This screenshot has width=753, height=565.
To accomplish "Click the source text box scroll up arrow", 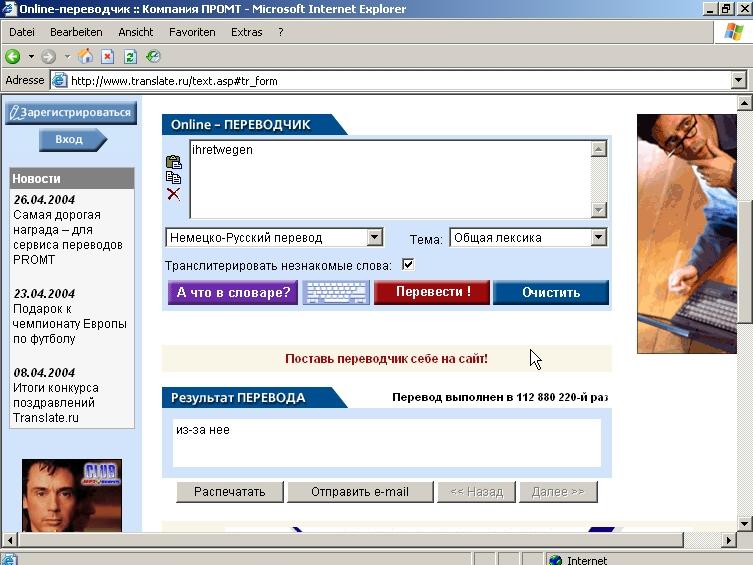I will (598, 149).
